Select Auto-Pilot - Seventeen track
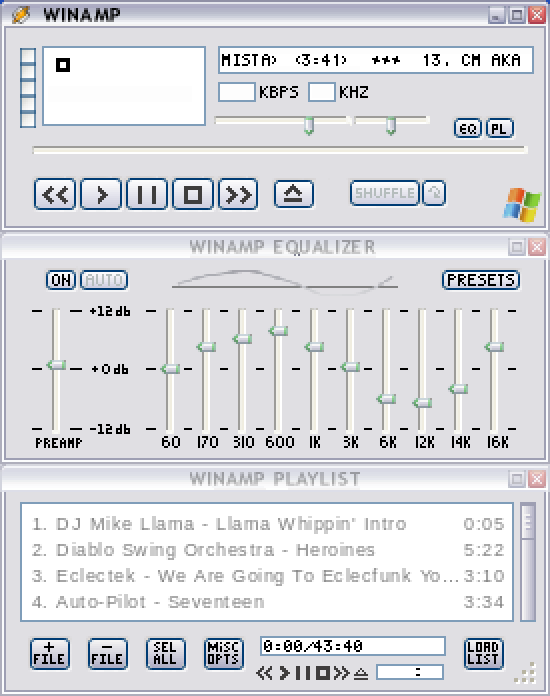550x696 pixels. [268, 602]
